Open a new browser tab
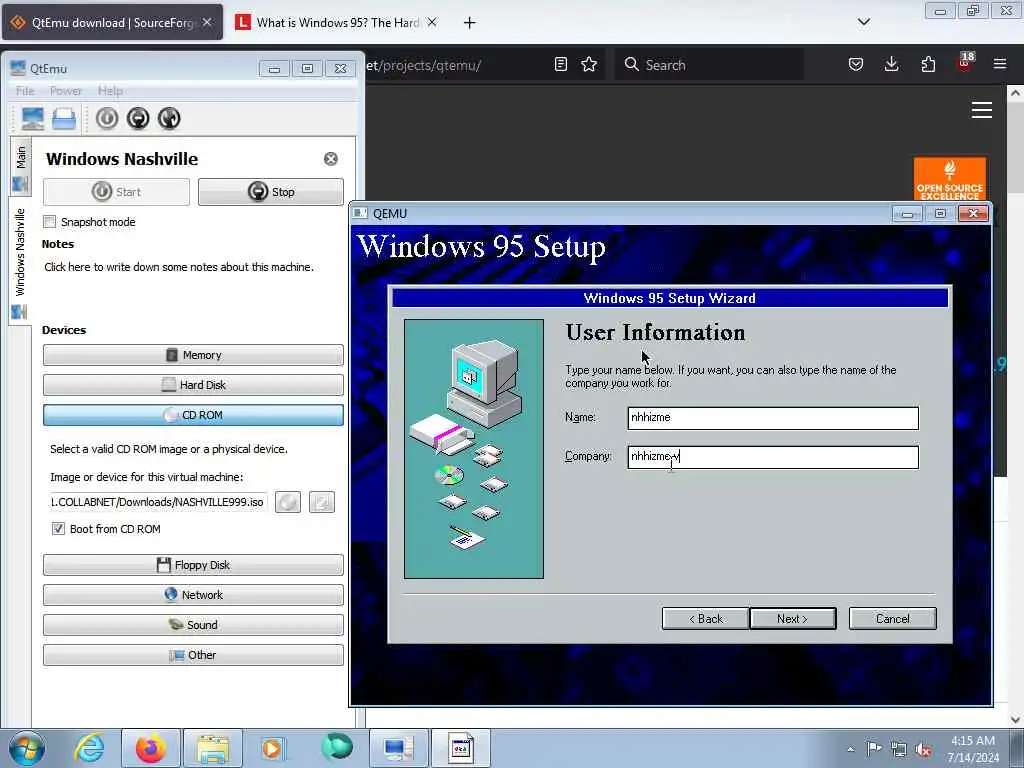1024x768 pixels. coord(469,23)
